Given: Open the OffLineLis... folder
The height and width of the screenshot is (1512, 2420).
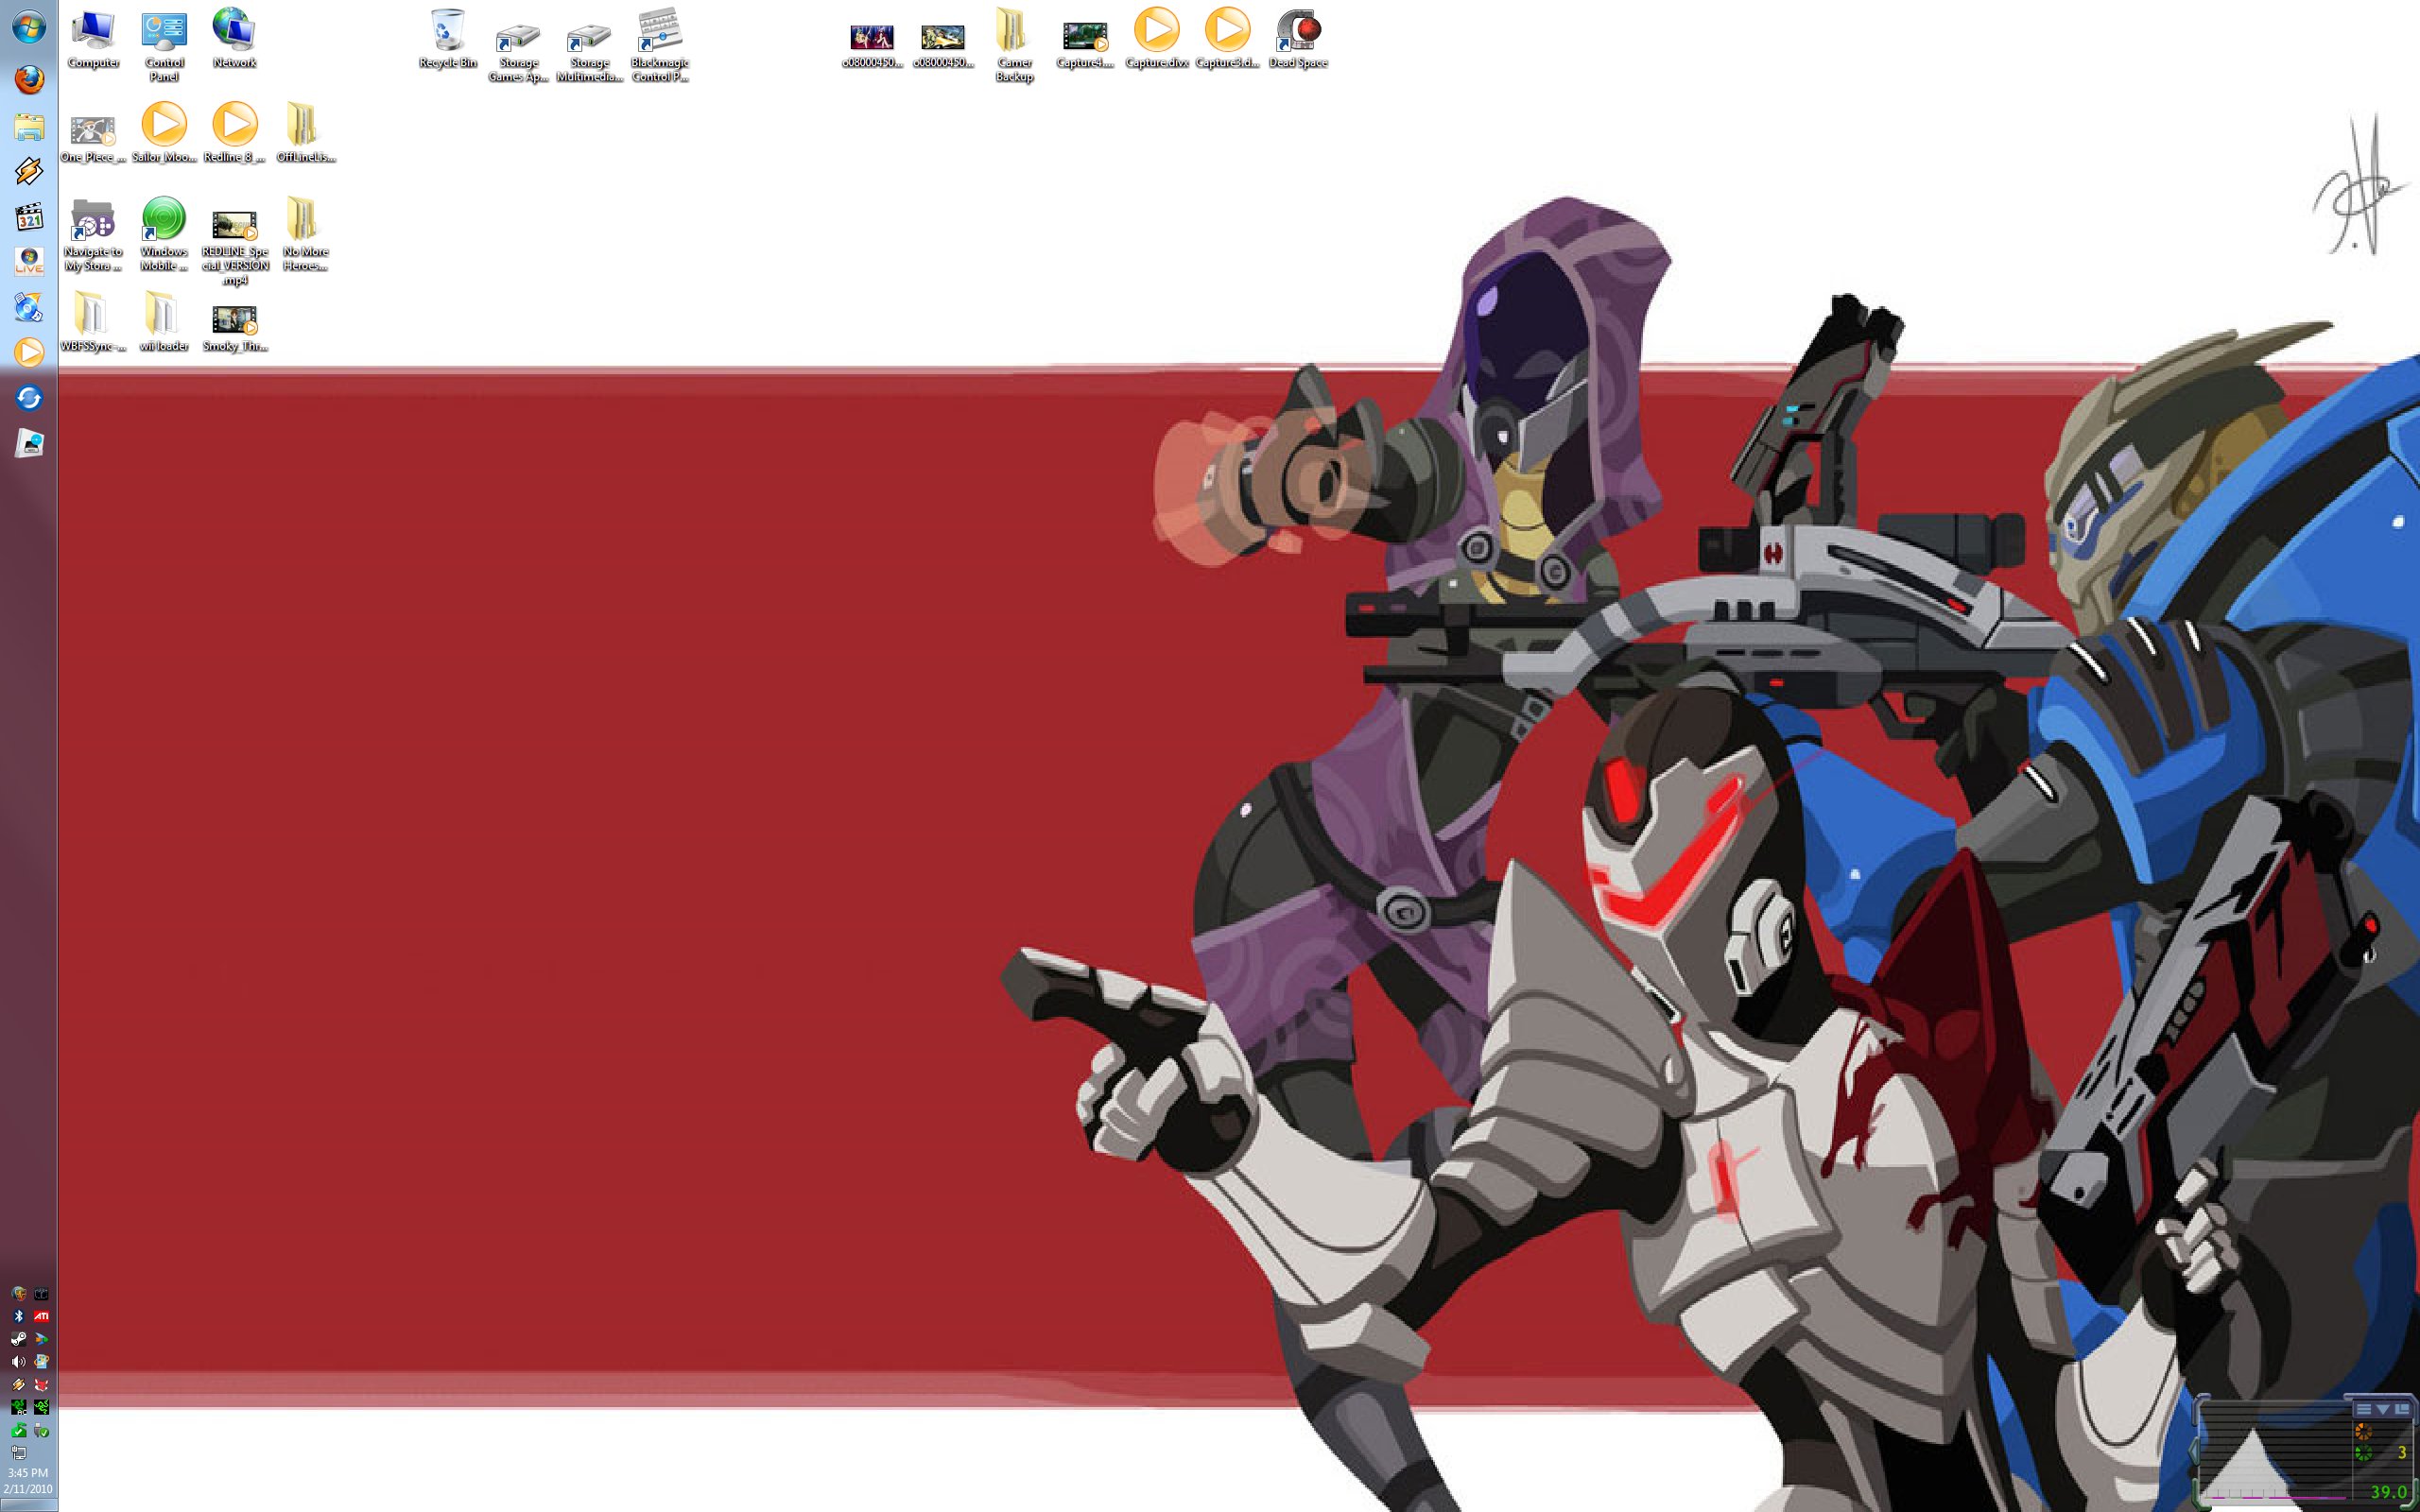Looking at the screenshot, I should [x=305, y=132].
